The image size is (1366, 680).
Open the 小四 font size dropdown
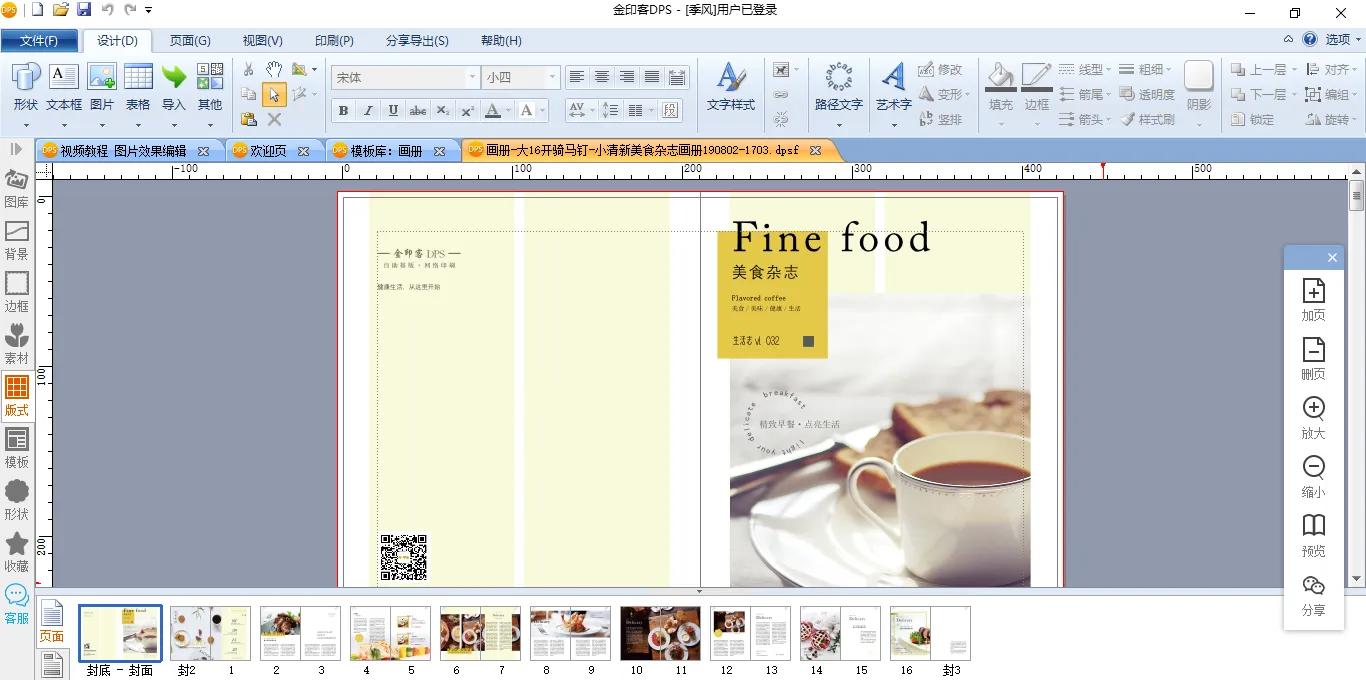pos(551,78)
